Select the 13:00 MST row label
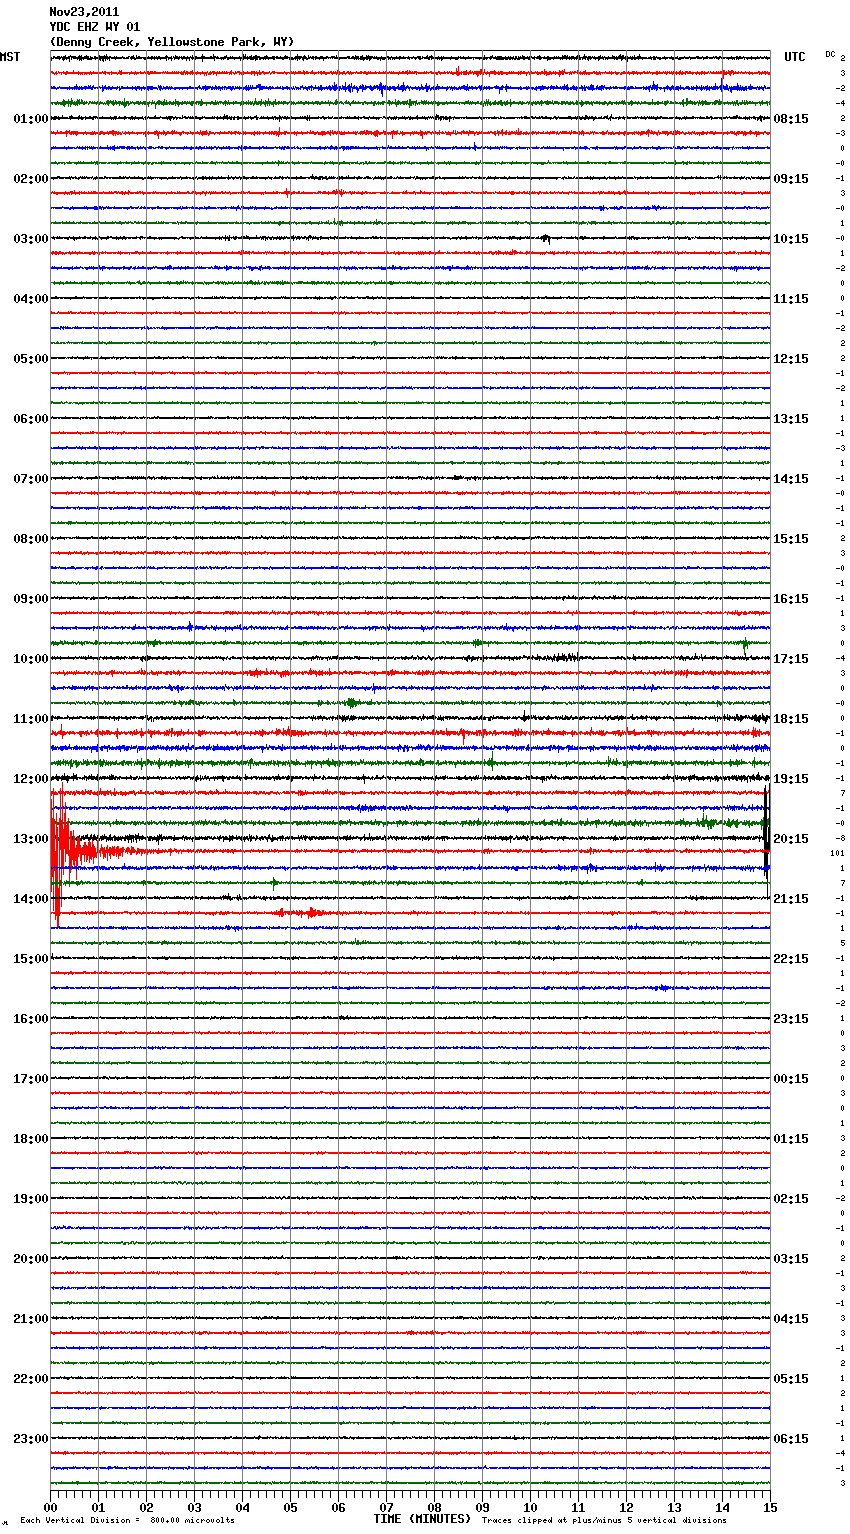Viewport: 850px width, 1534px height. (31, 839)
